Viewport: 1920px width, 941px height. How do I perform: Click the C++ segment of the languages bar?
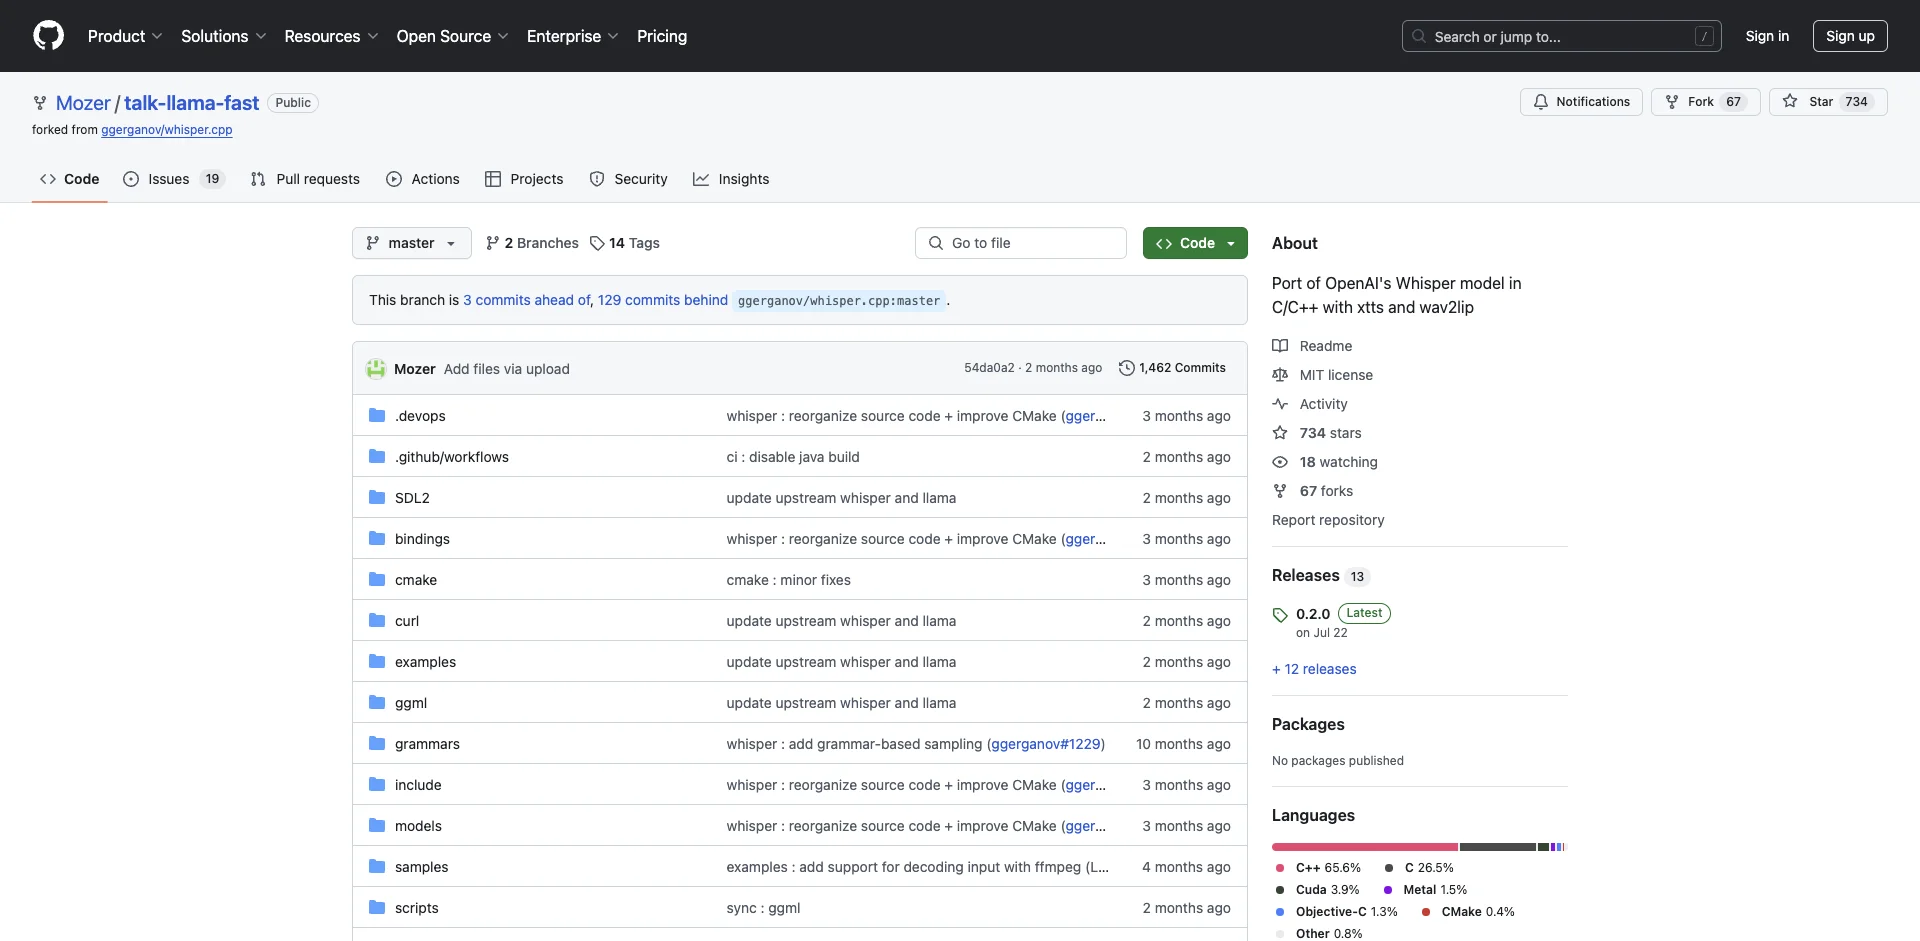pos(1365,847)
